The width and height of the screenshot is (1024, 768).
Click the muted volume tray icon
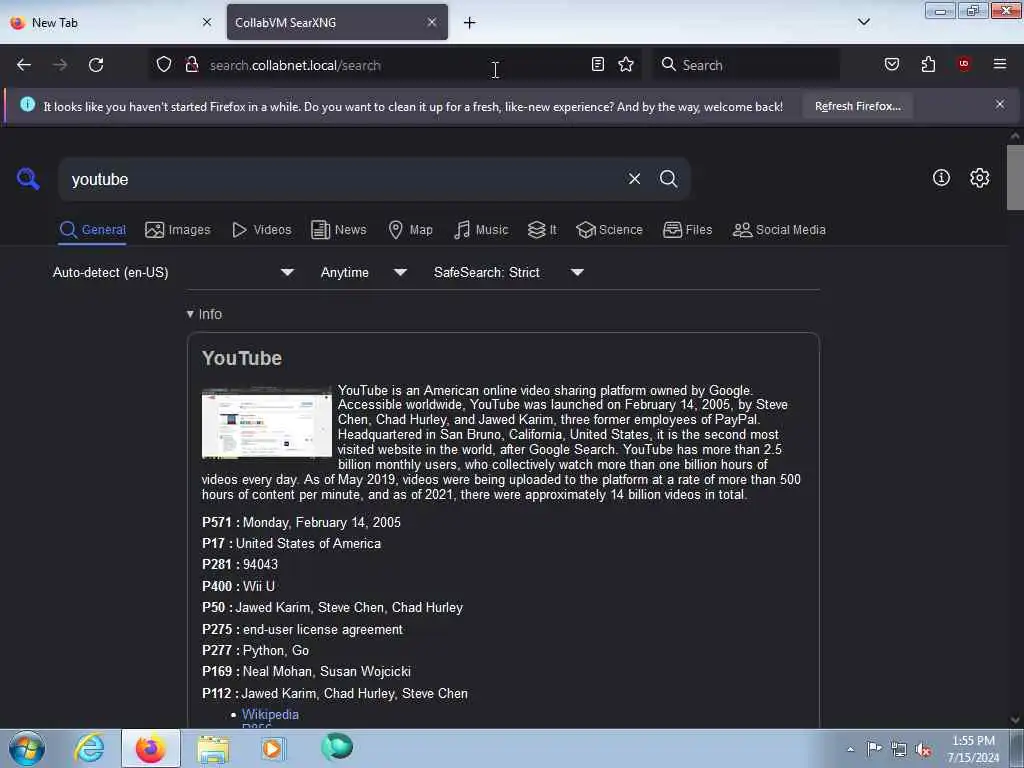coord(923,749)
